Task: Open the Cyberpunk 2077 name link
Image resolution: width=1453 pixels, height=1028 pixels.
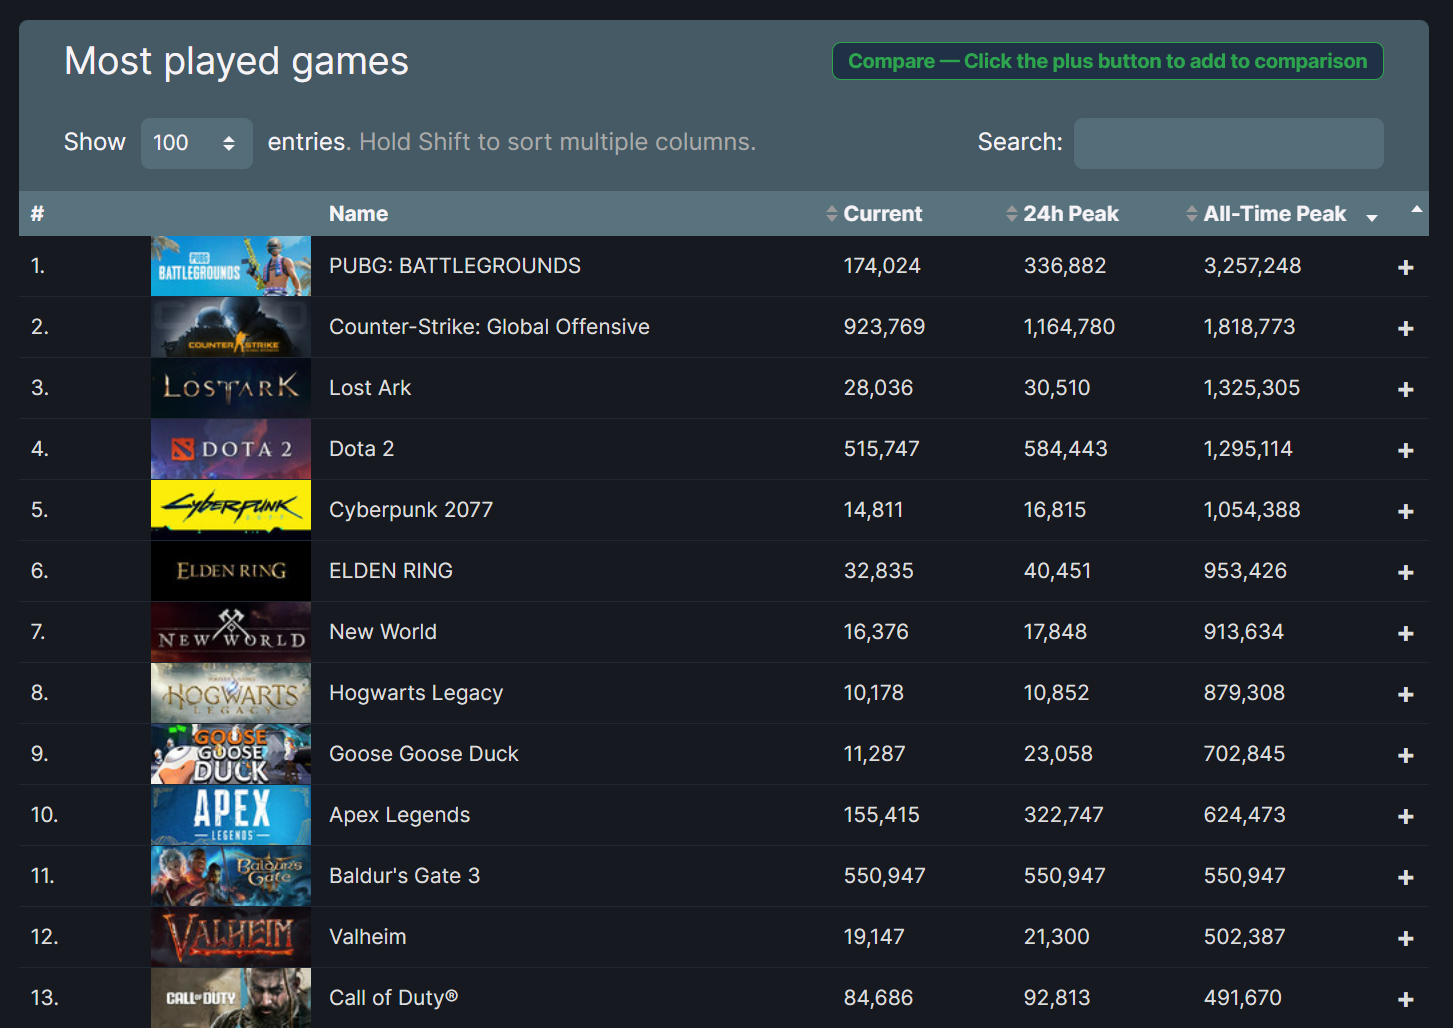Action: click(x=411, y=510)
